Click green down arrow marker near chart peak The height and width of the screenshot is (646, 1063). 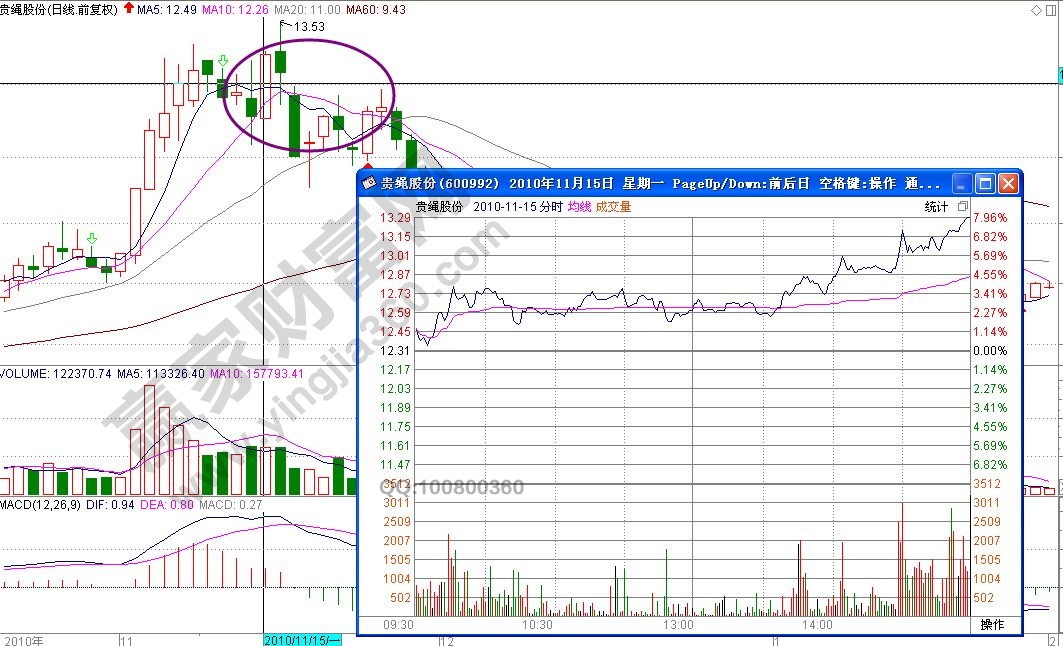coord(222,63)
